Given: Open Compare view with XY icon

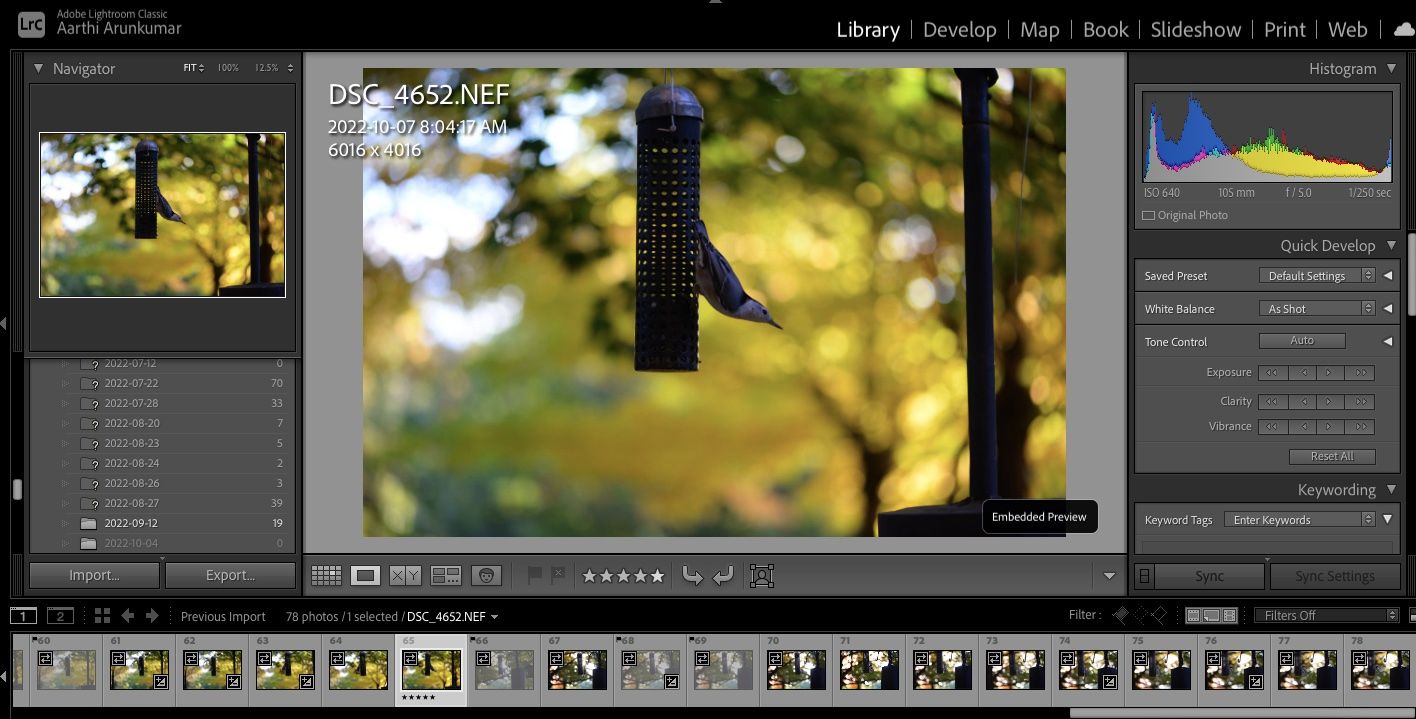Looking at the screenshot, I should tap(405, 576).
